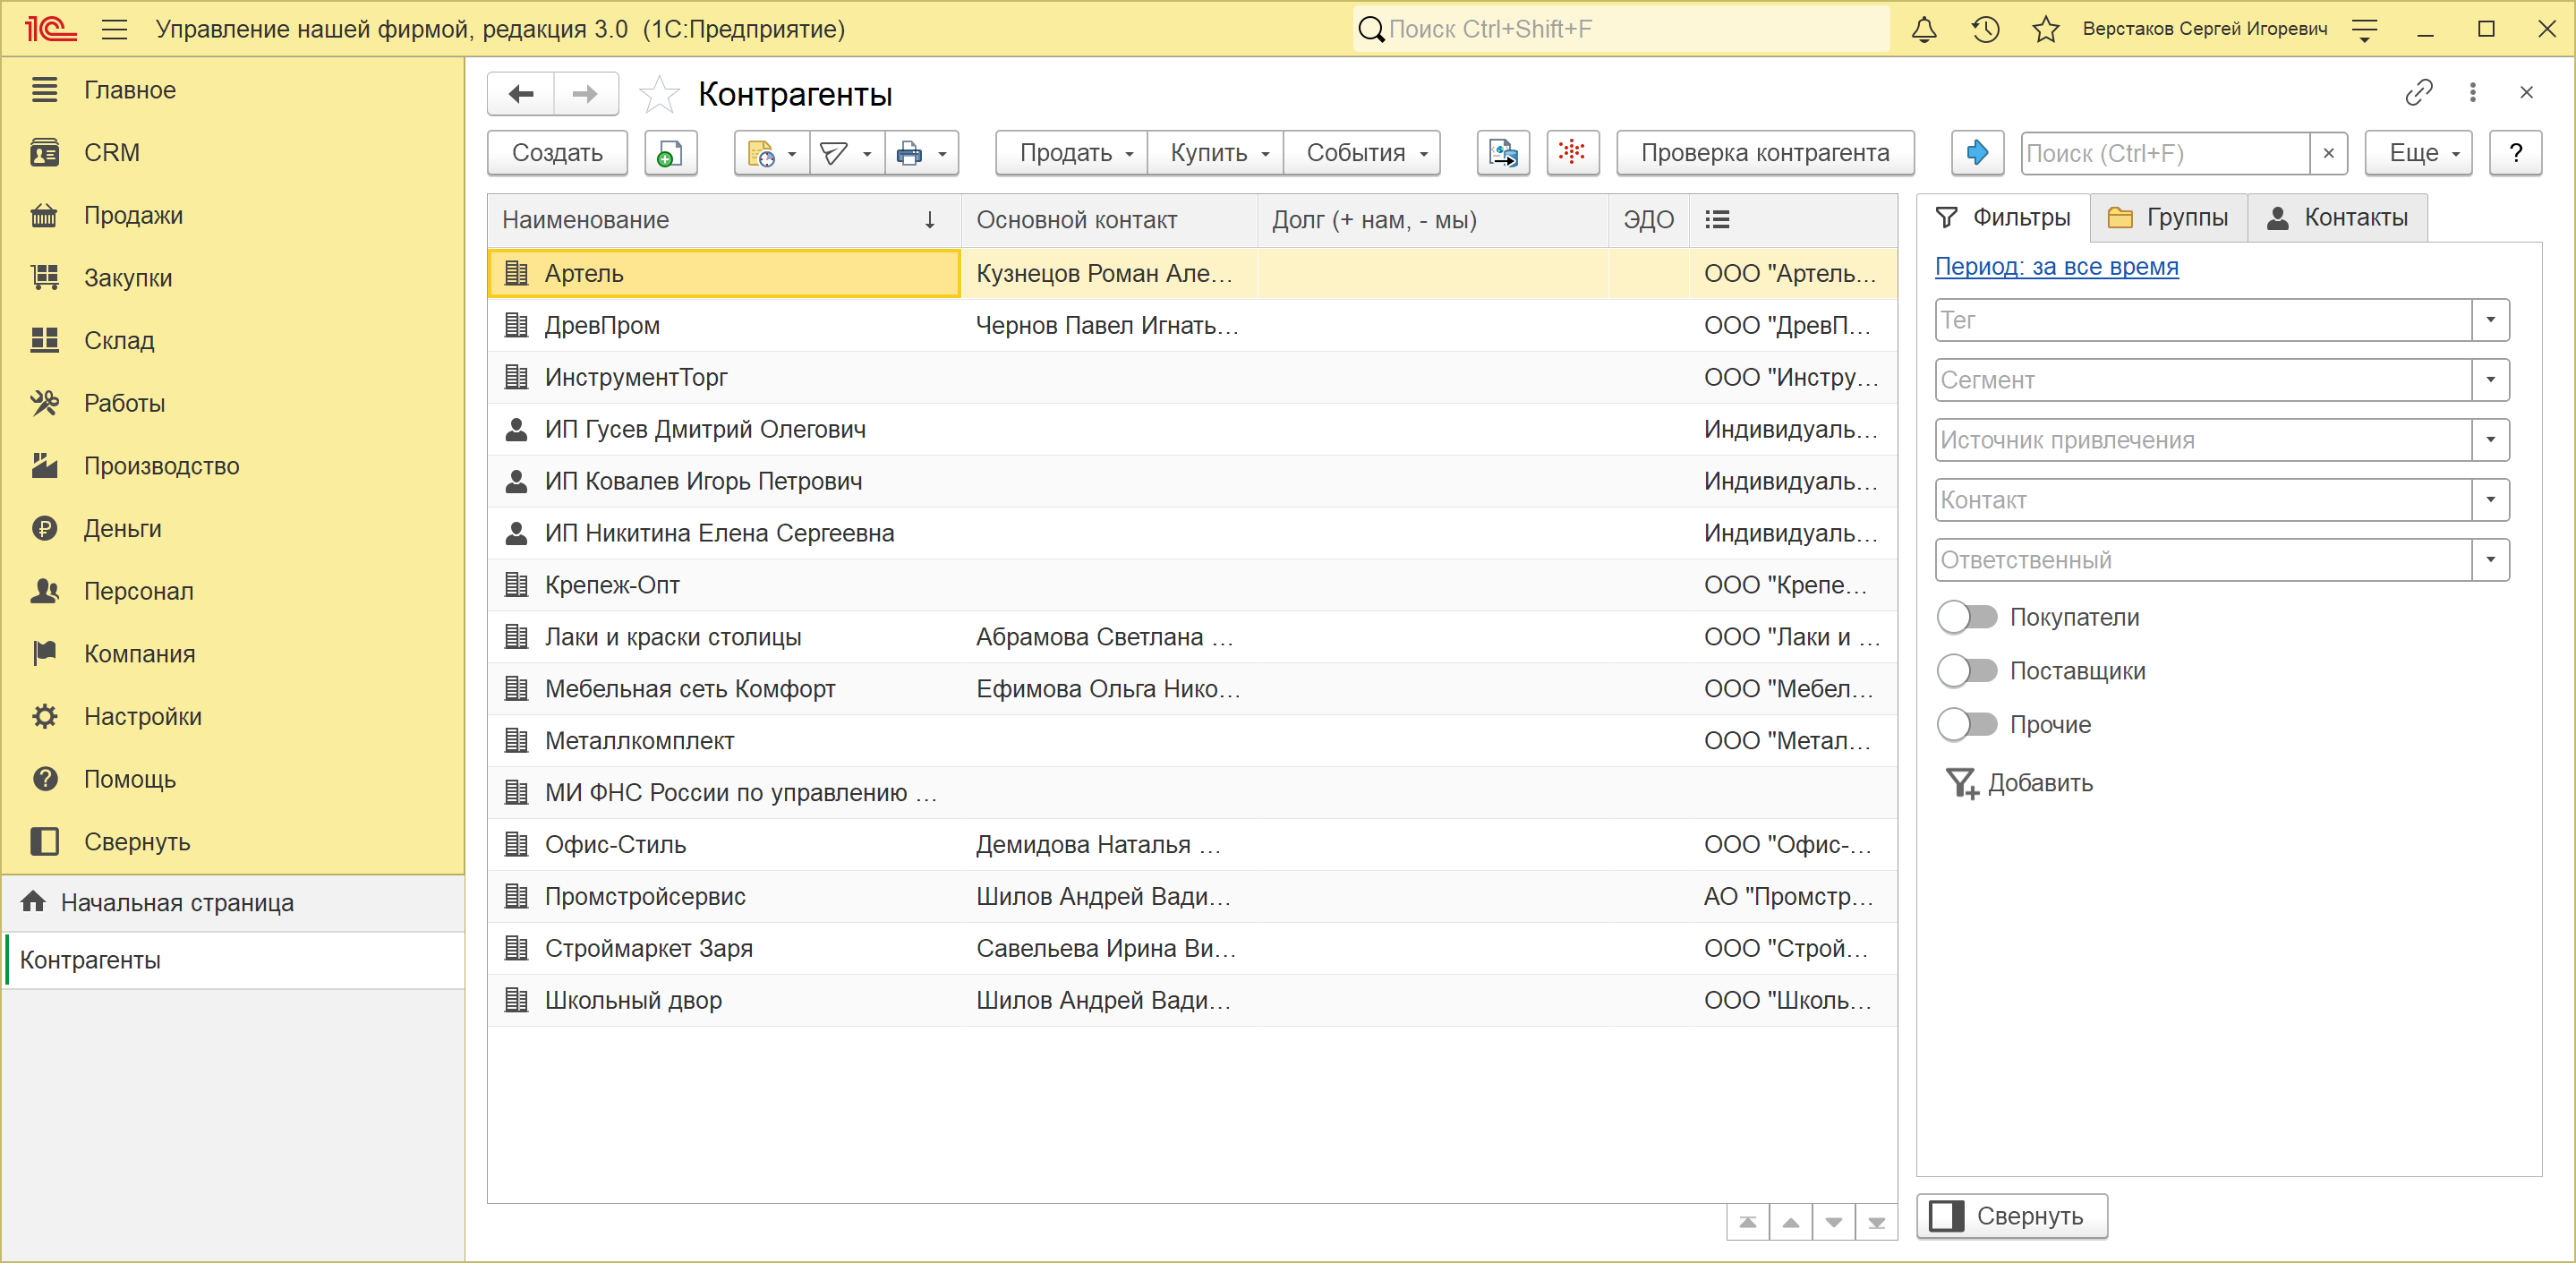The image size is (2576, 1263).
Task: Expand the Тег dropdown
Action: tap(2491, 320)
